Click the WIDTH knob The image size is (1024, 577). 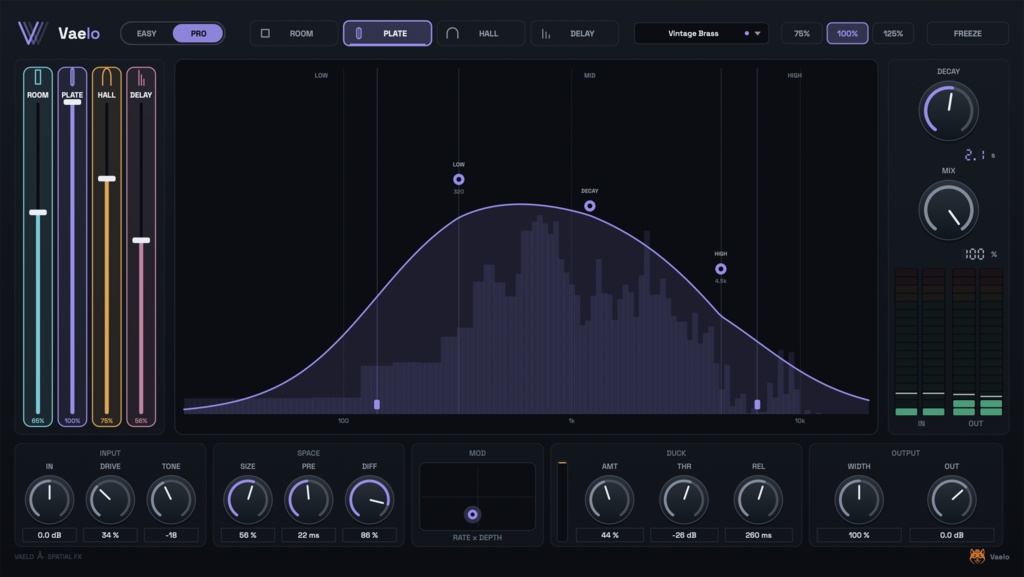point(859,499)
